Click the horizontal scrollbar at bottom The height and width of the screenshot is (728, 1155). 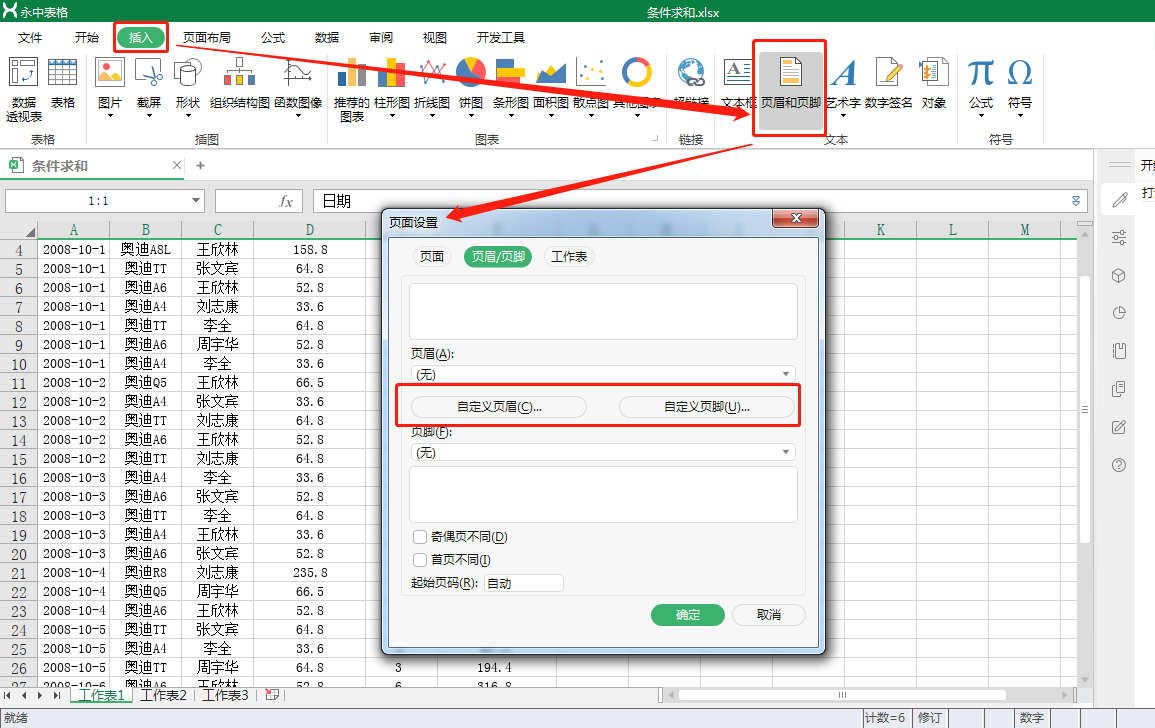[841, 694]
